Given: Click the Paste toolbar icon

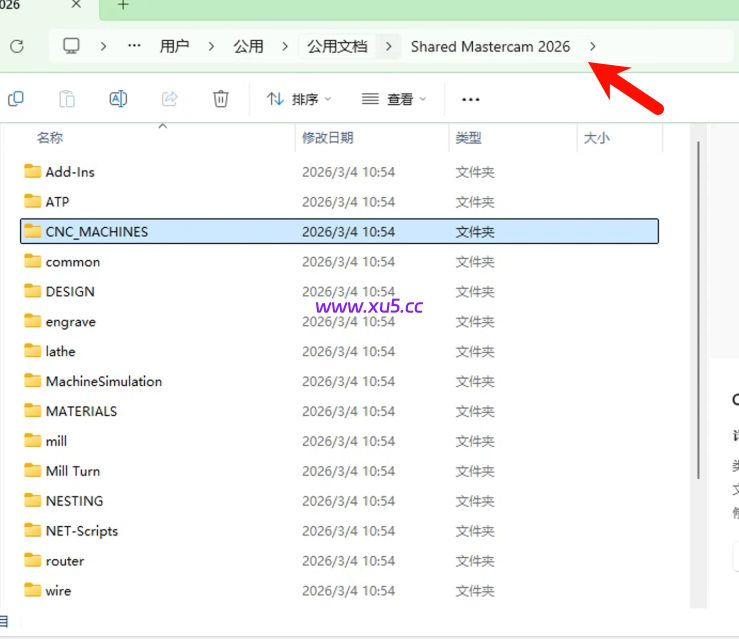Looking at the screenshot, I should click(x=67, y=99).
